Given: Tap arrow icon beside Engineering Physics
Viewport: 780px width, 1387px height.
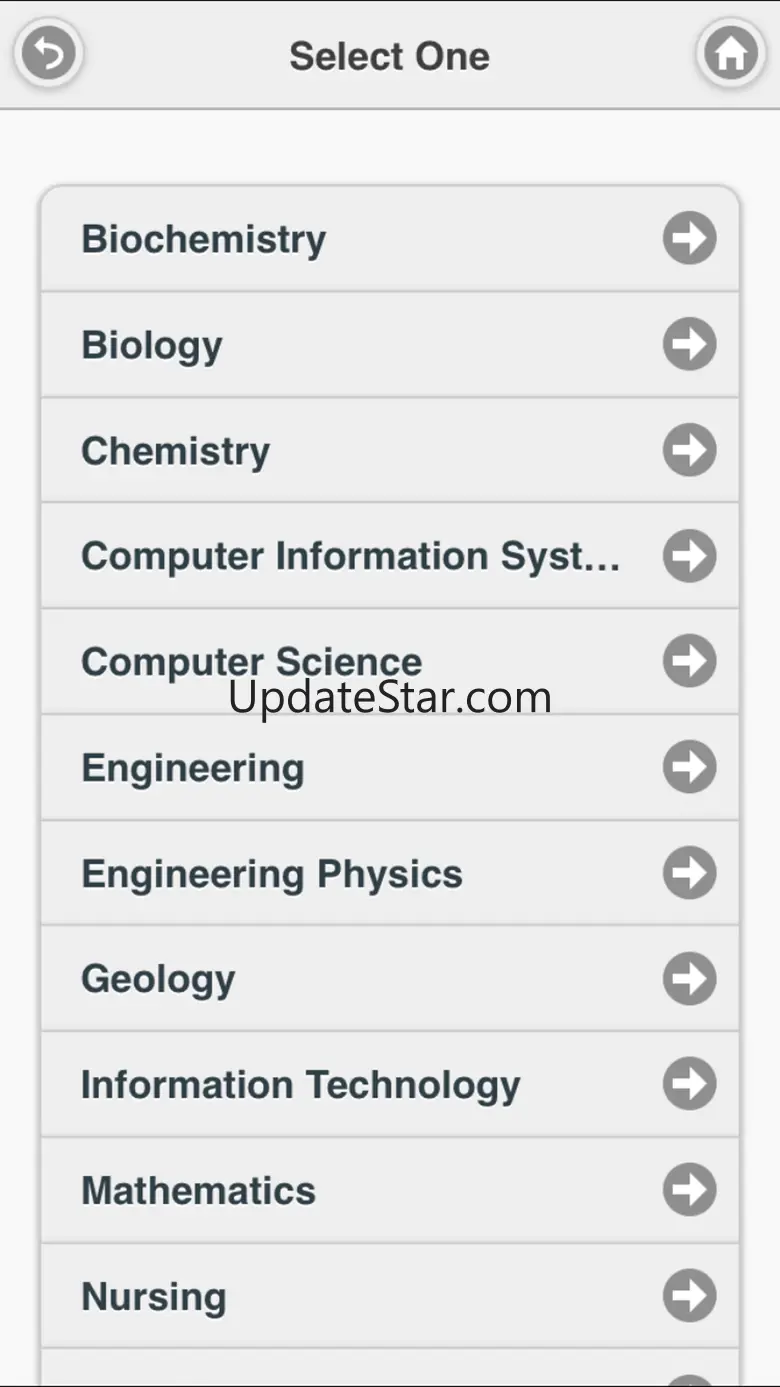Looking at the screenshot, I should [x=689, y=873].
